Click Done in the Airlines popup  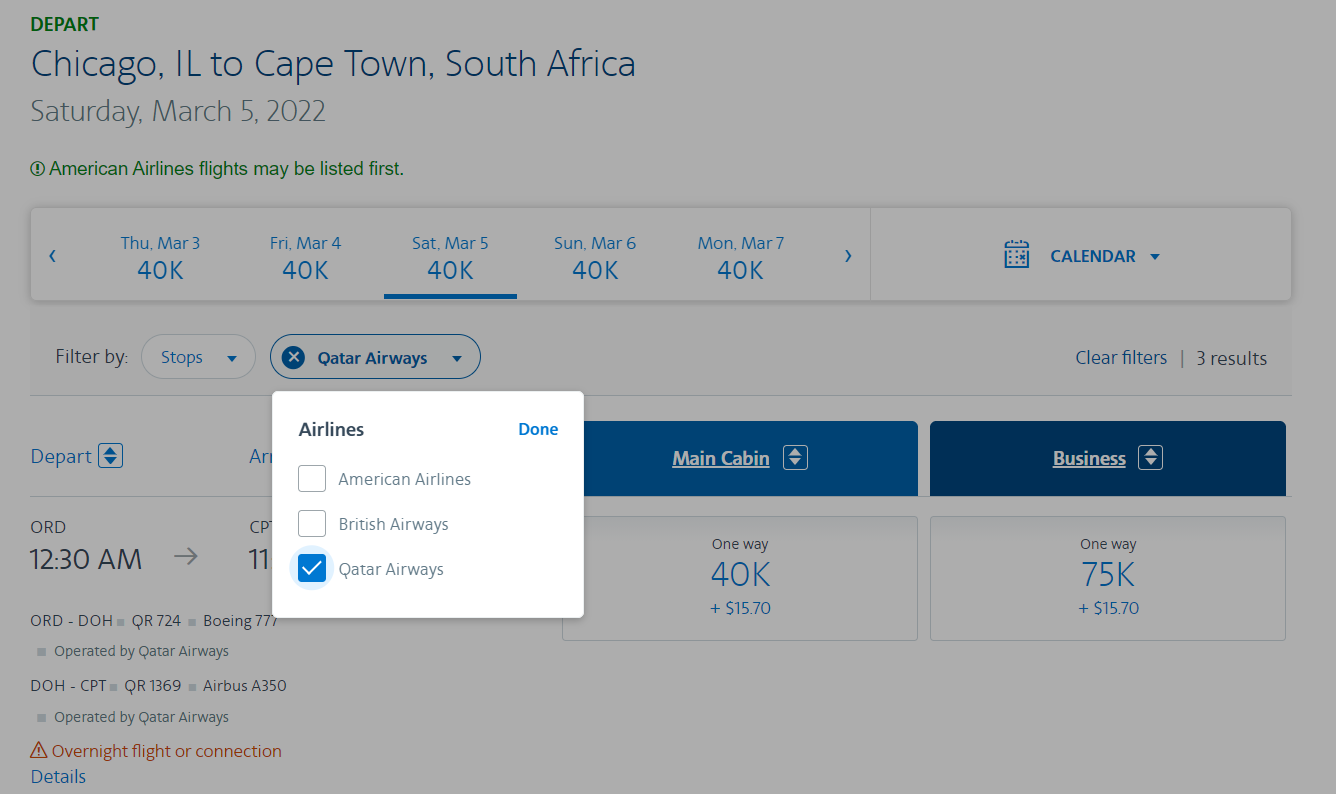tap(538, 429)
